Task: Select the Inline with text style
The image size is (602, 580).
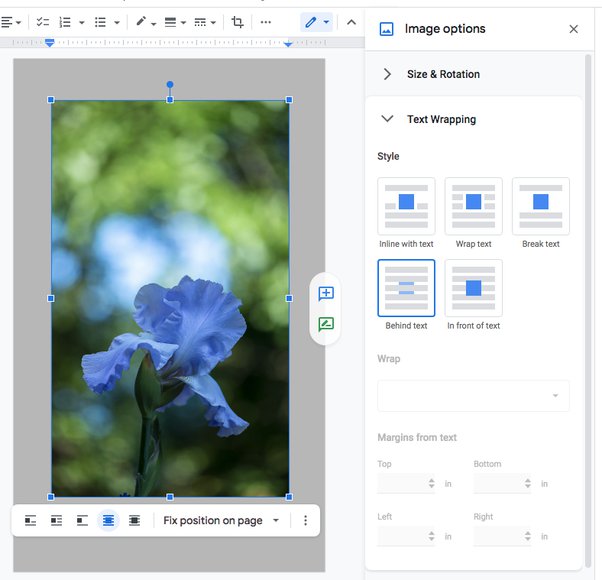Action: click(x=406, y=206)
